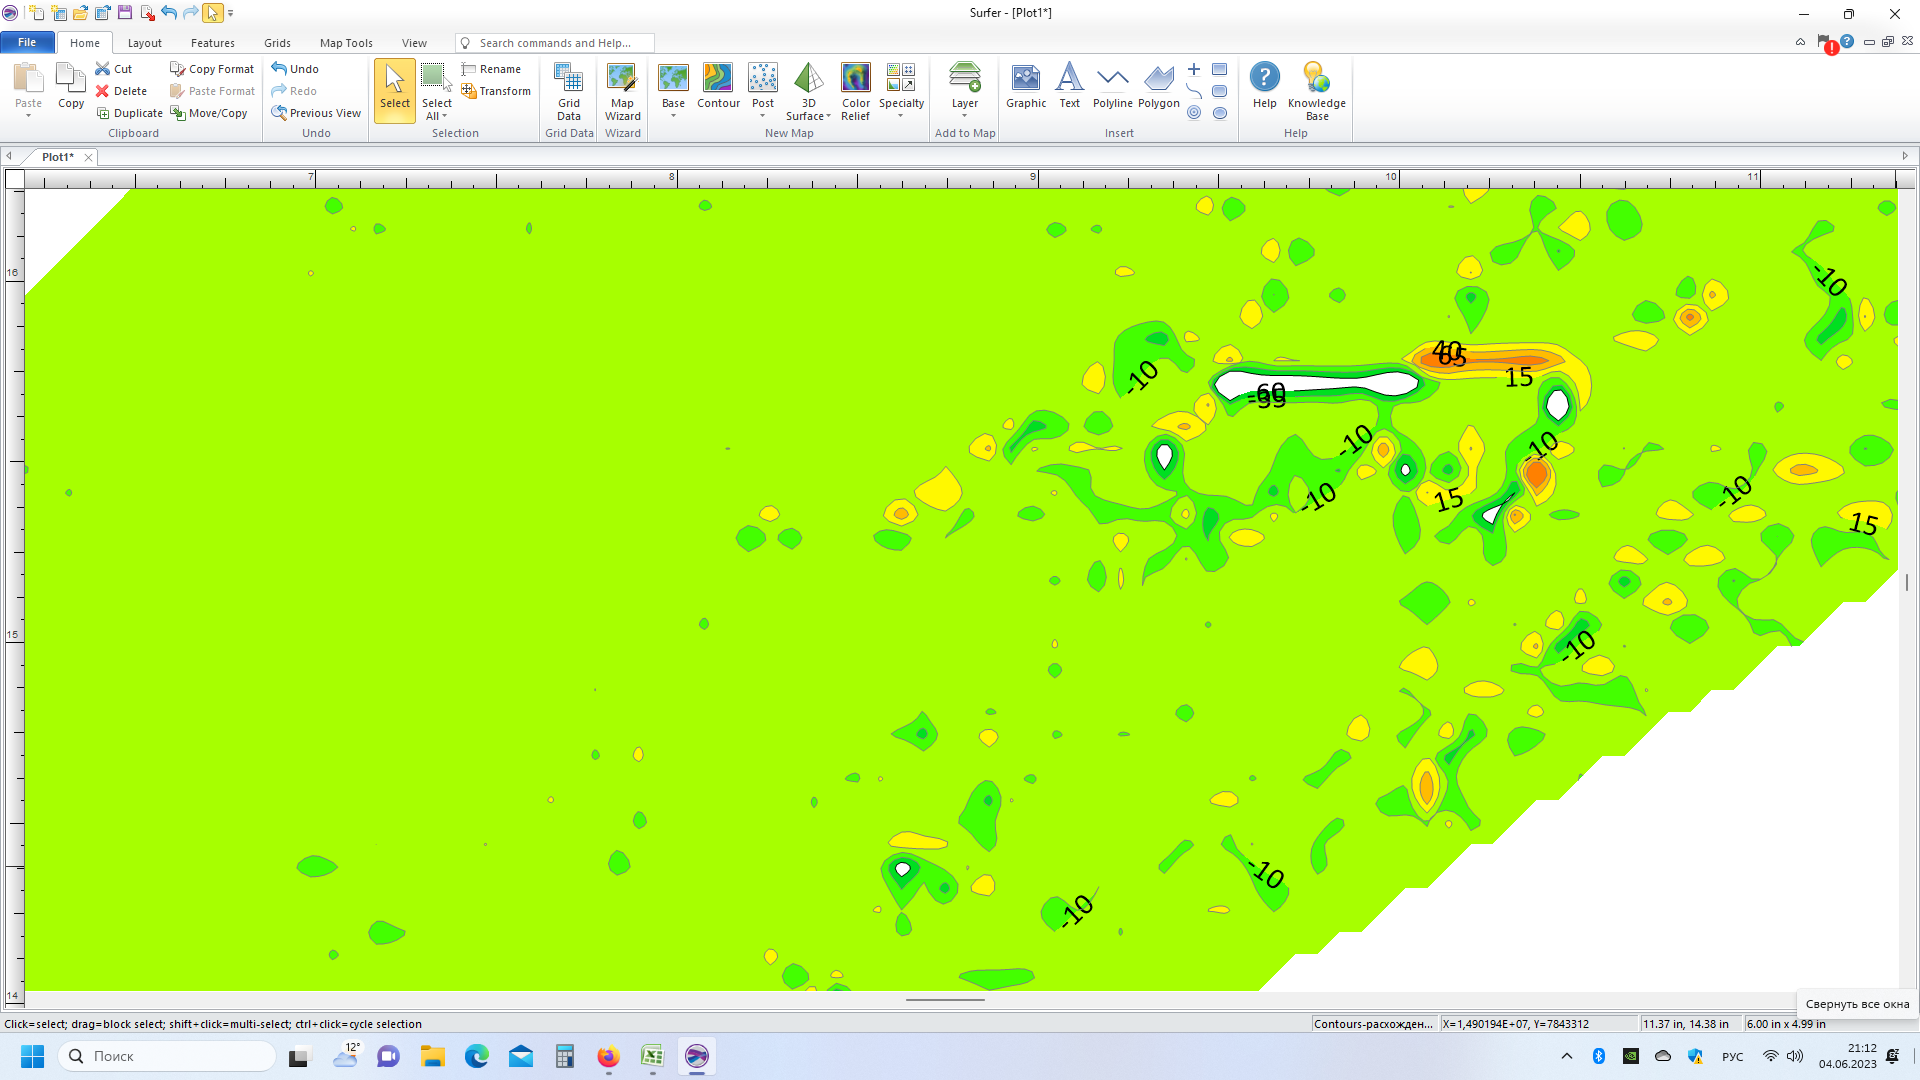
Task: Open the File menu
Action: click(27, 42)
